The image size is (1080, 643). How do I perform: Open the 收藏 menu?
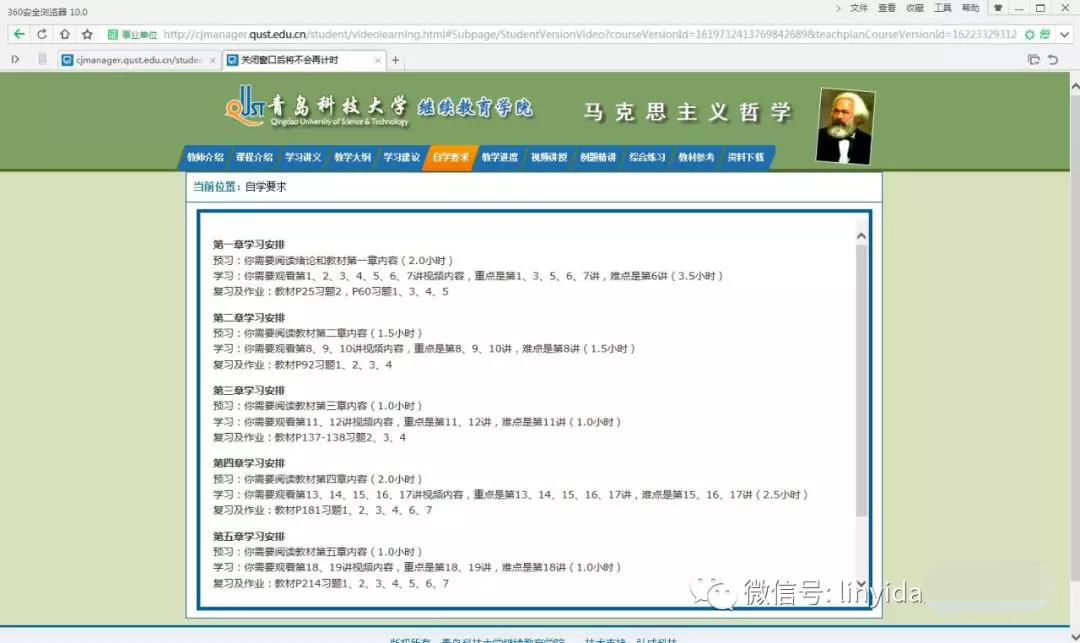pyautogui.click(x=914, y=8)
